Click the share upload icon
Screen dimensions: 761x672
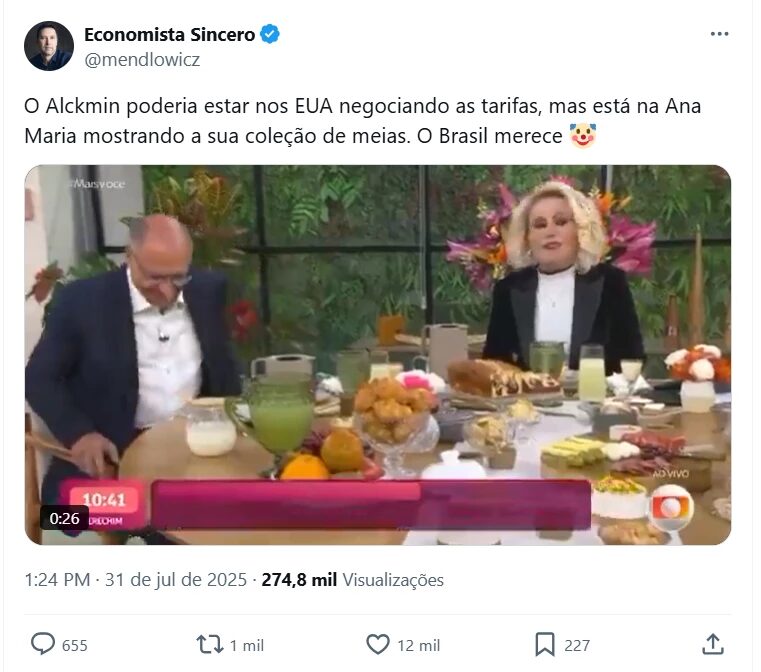coord(712,644)
